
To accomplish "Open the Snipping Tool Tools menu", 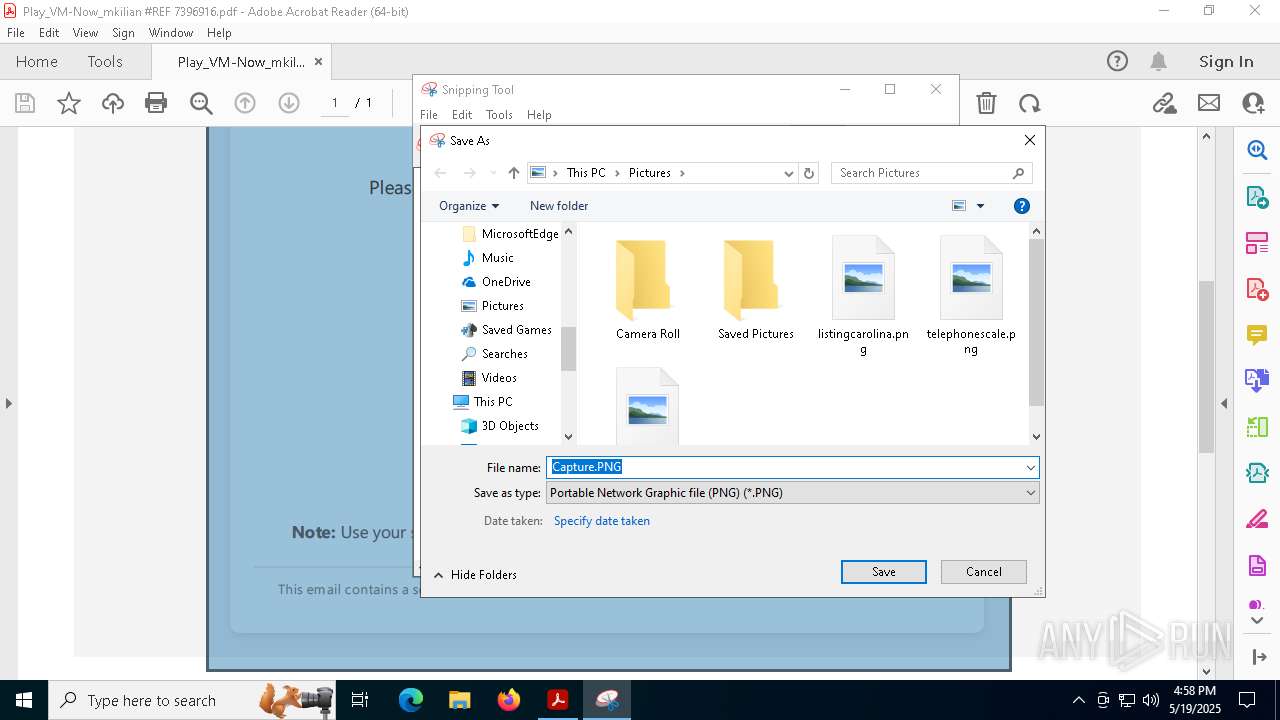I will pos(499,115).
